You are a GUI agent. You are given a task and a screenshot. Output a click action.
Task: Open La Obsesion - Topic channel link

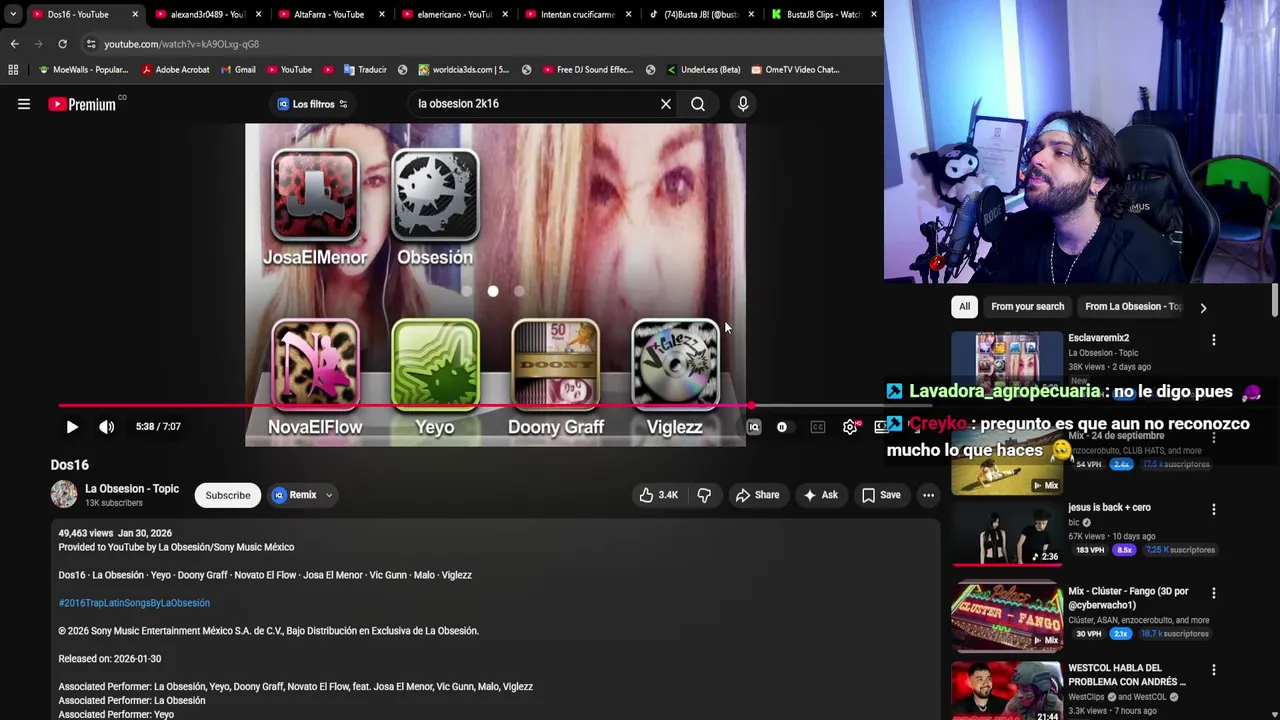click(x=132, y=489)
